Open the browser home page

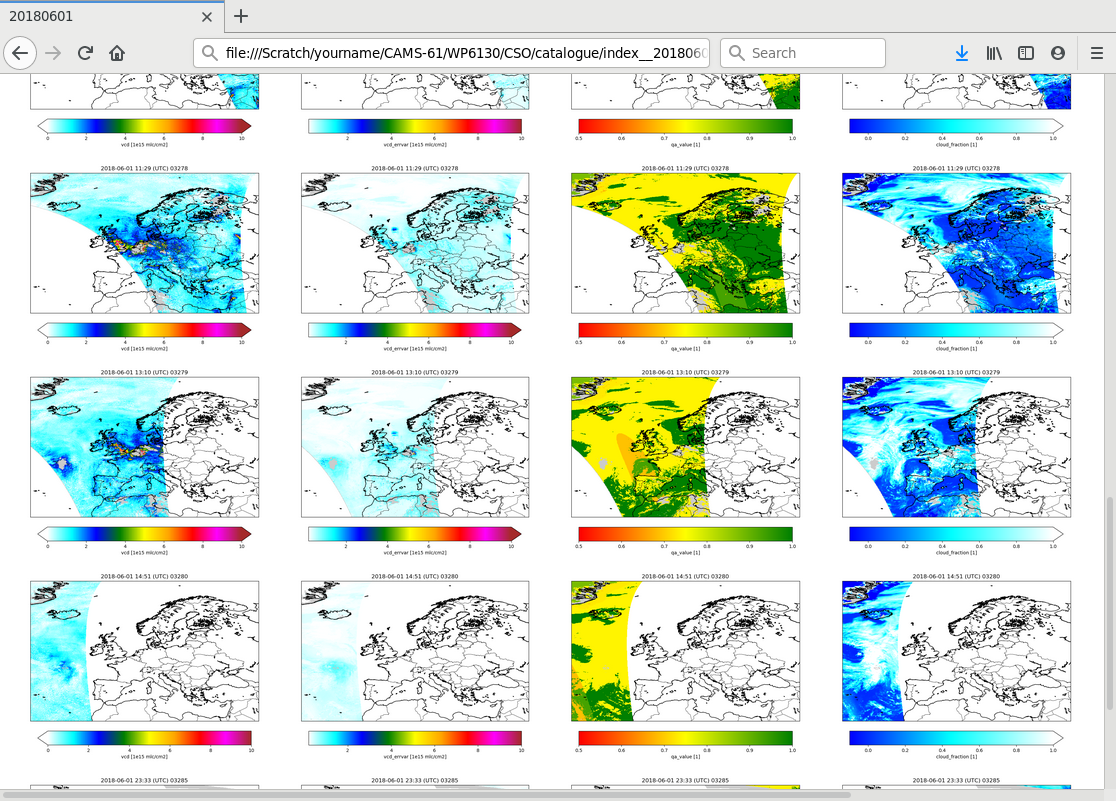pos(117,53)
